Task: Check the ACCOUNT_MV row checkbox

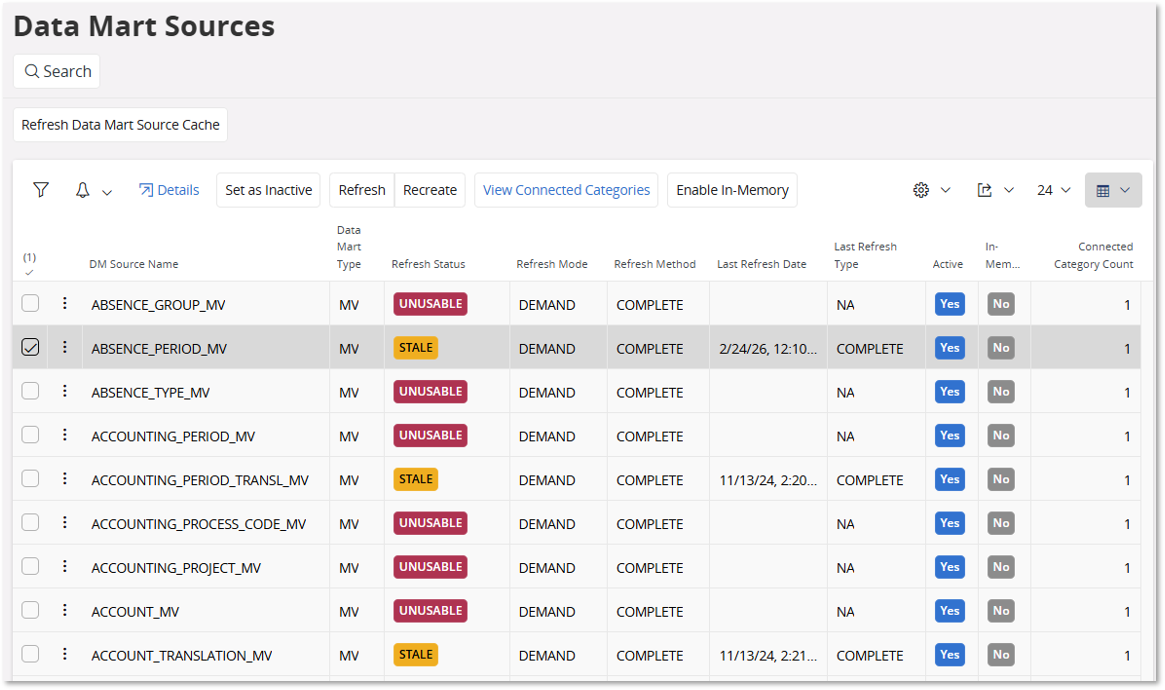Action: pyautogui.click(x=30, y=610)
